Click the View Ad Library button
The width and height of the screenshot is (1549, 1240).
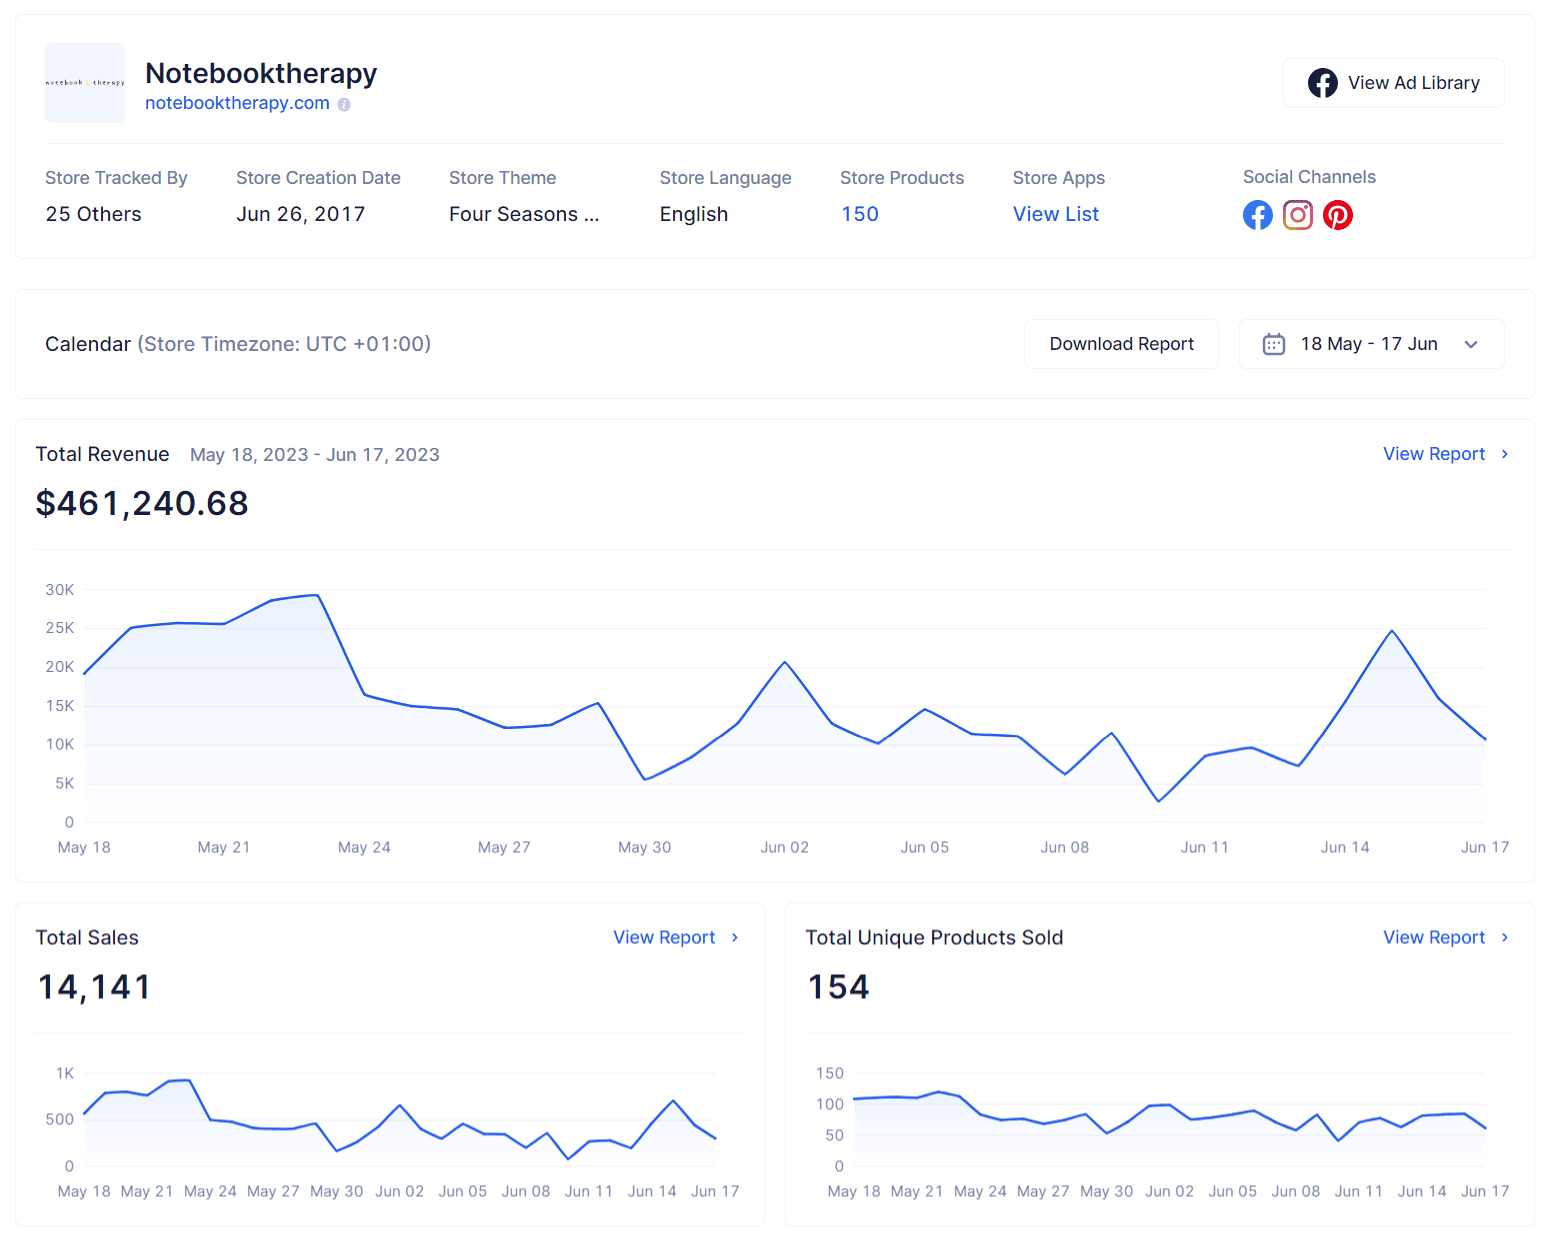click(x=1393, y=82)
